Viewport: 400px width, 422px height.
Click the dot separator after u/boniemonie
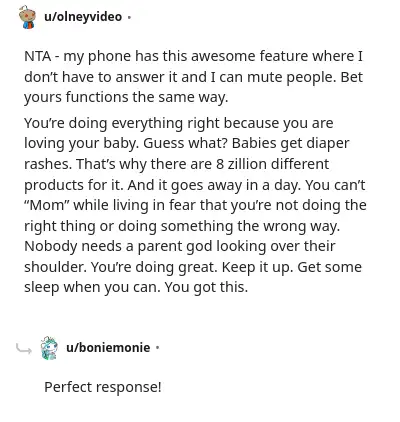[157, 348]
